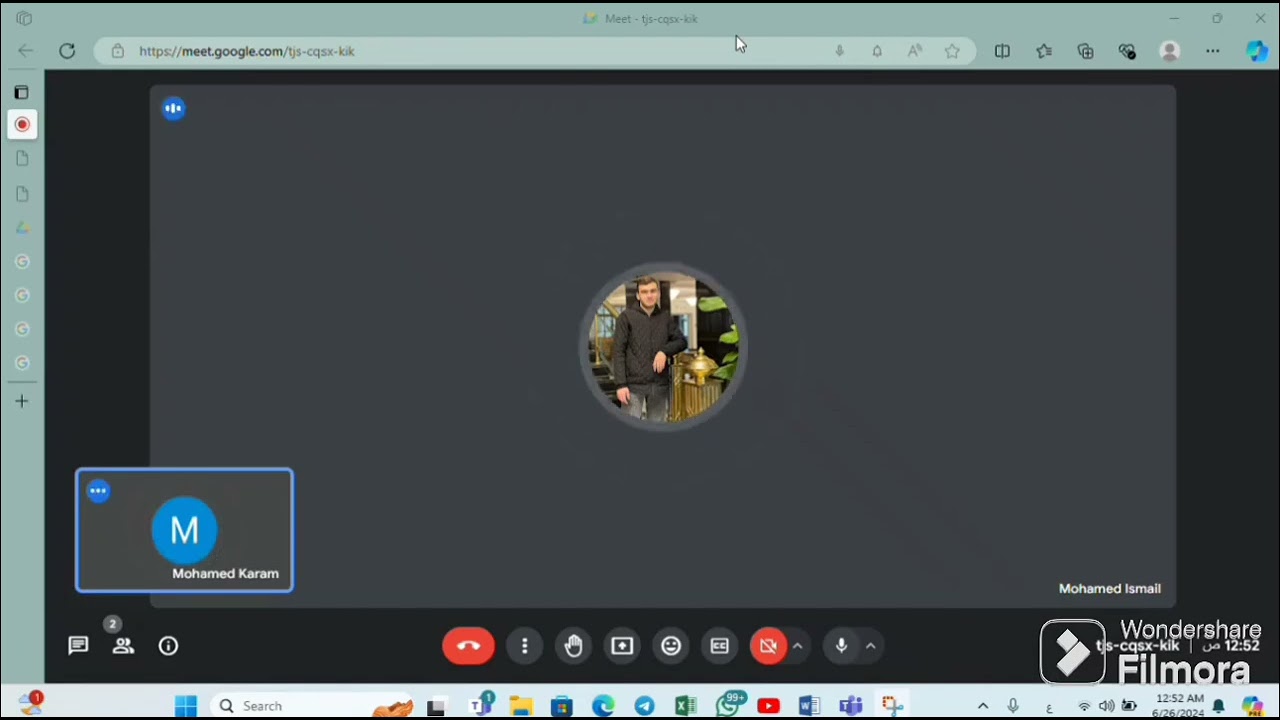Open the chat with everyone panel
Image resolution: width=1280 pixels, height=720 pixels.
[78, 646]
